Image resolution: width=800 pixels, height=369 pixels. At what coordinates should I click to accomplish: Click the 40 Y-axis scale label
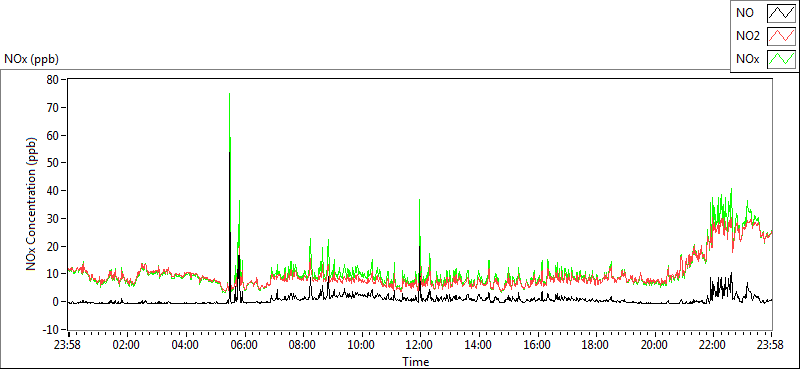coord(53,190)
